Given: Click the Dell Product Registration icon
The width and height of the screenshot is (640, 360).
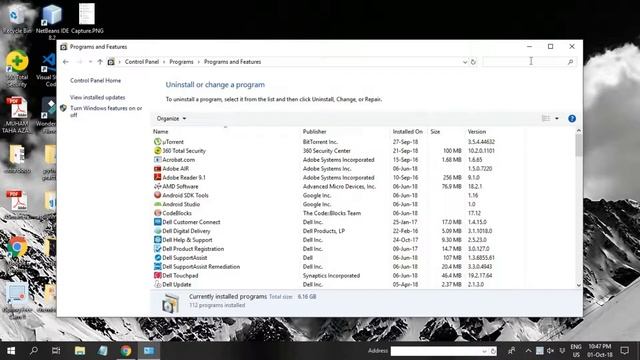Looking at the screenshot, I should pyautogui.click(x=158, y=249).
